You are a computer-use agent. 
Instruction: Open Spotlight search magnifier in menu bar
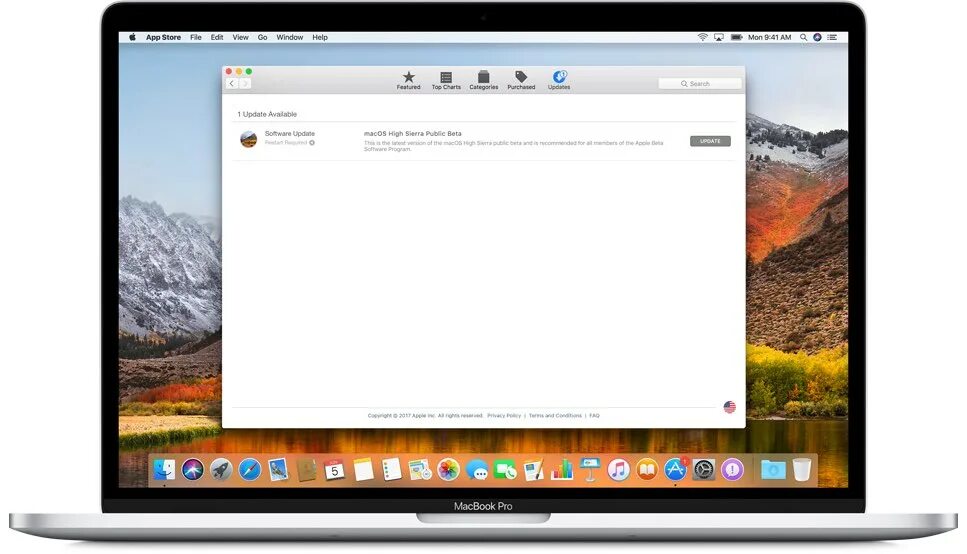(x=804, y=37)
